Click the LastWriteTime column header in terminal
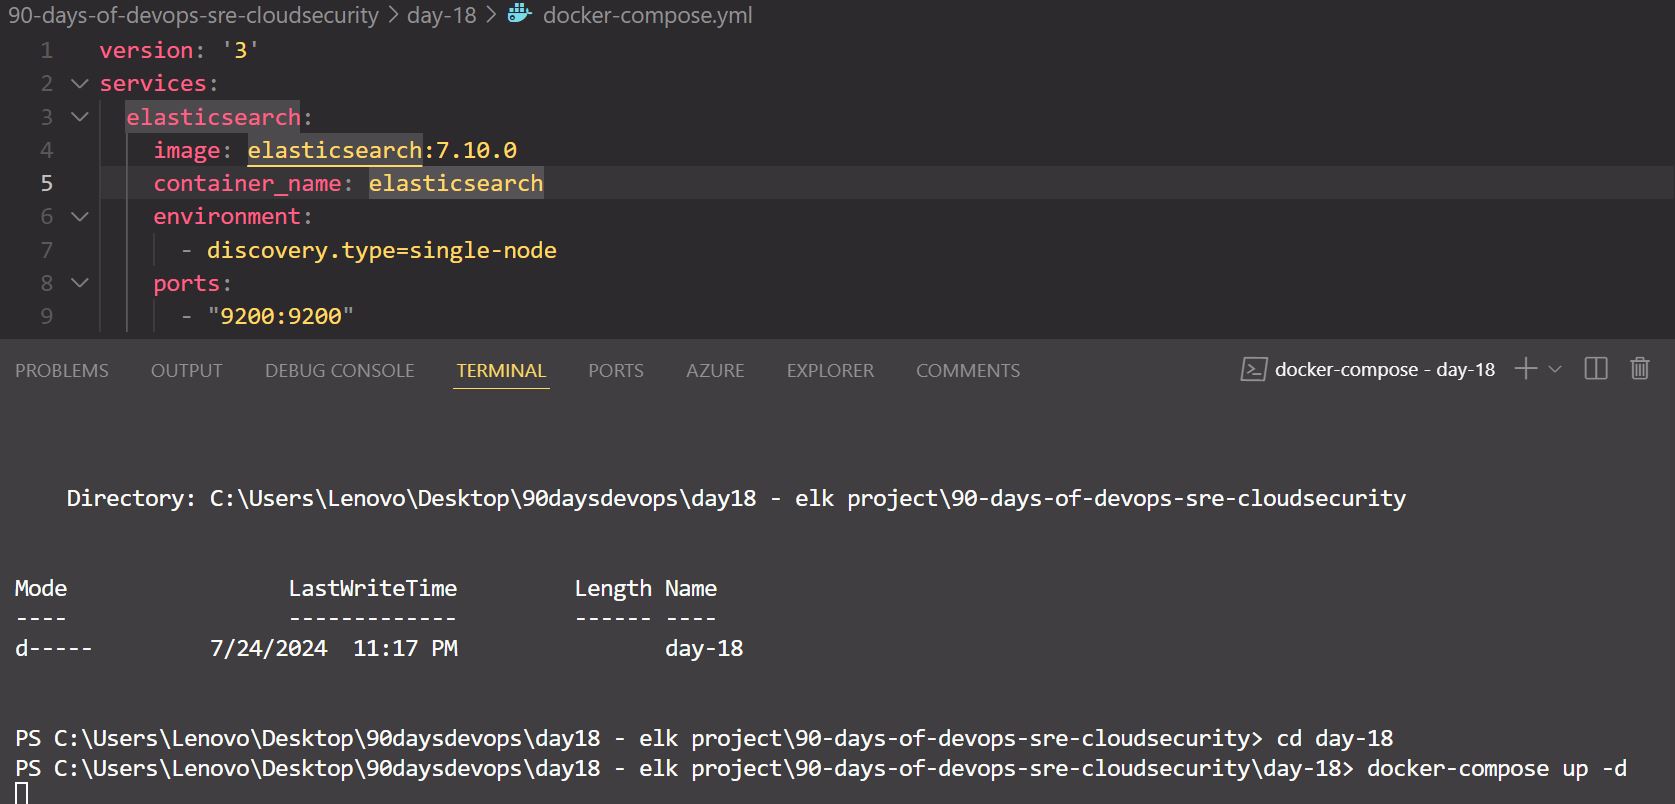The width and height of the screenshot is (1675, 804). click(373, 588)
